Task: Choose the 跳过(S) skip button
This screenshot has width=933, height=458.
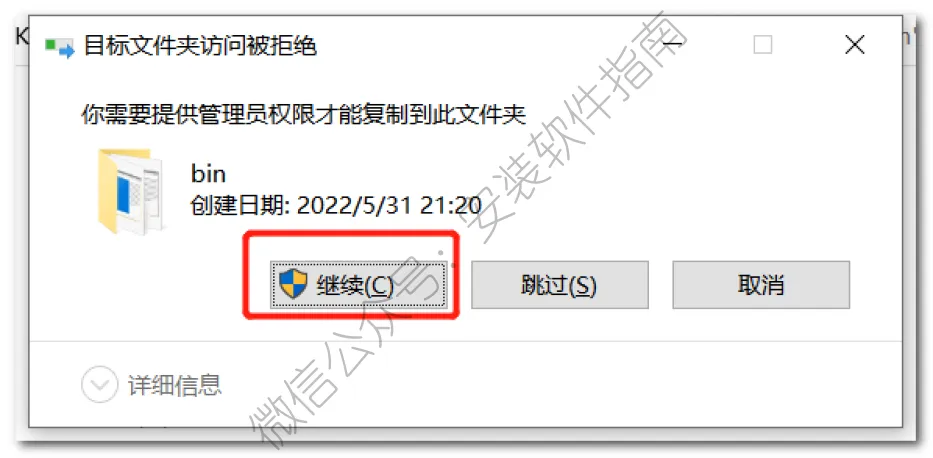Action: click(x=559, y=286)
